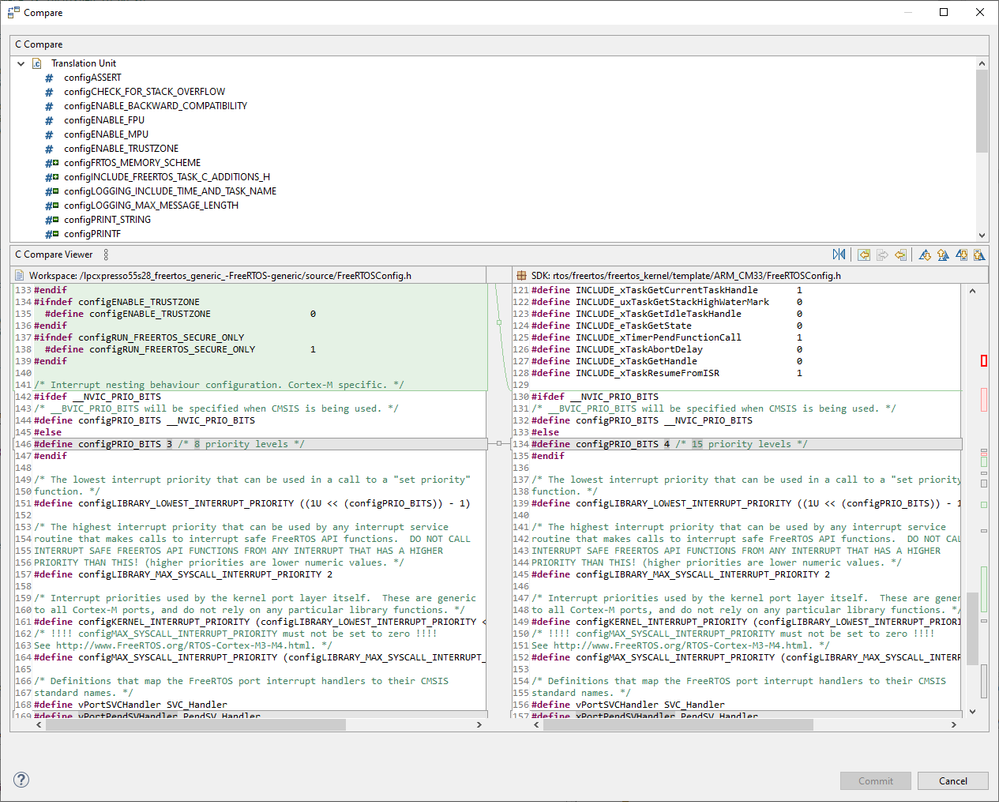Click right pane horizontal scrollbar thumb
The image size is (999, 802).
[x=677, y=725]
